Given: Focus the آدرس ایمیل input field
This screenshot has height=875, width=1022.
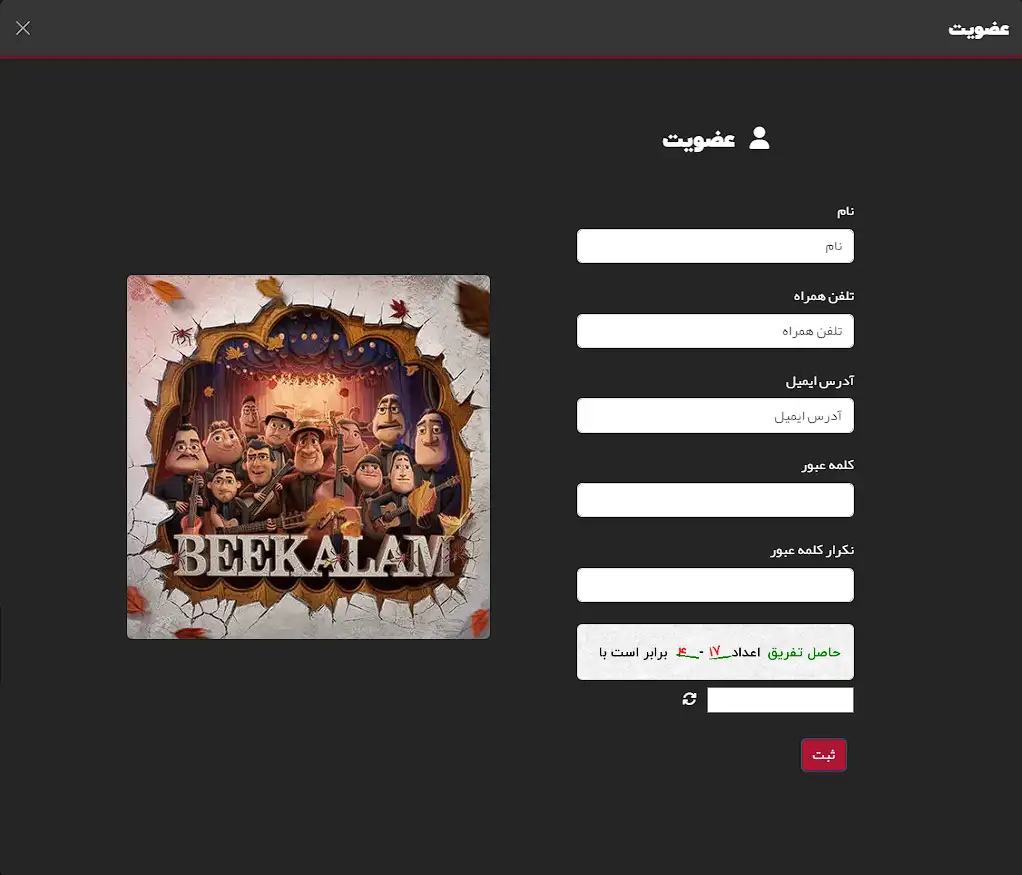Looking at the screenshot, I should point(715,415).
